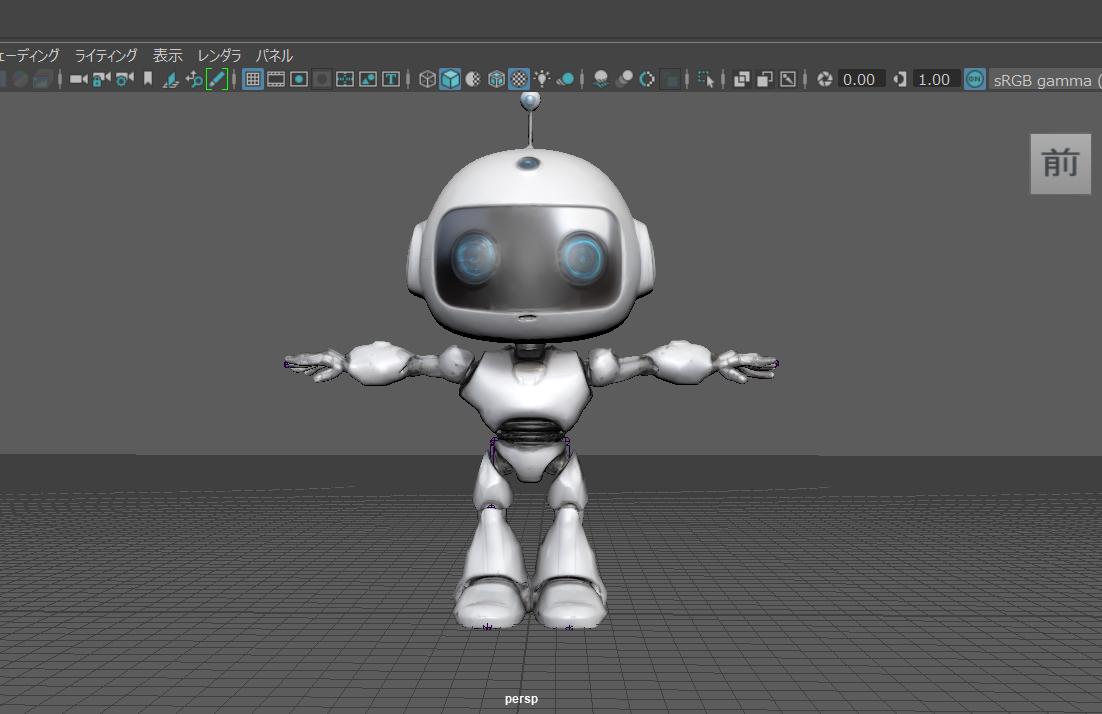Toggle the Motion Blur icon
1102x714 pixels.
623,79
